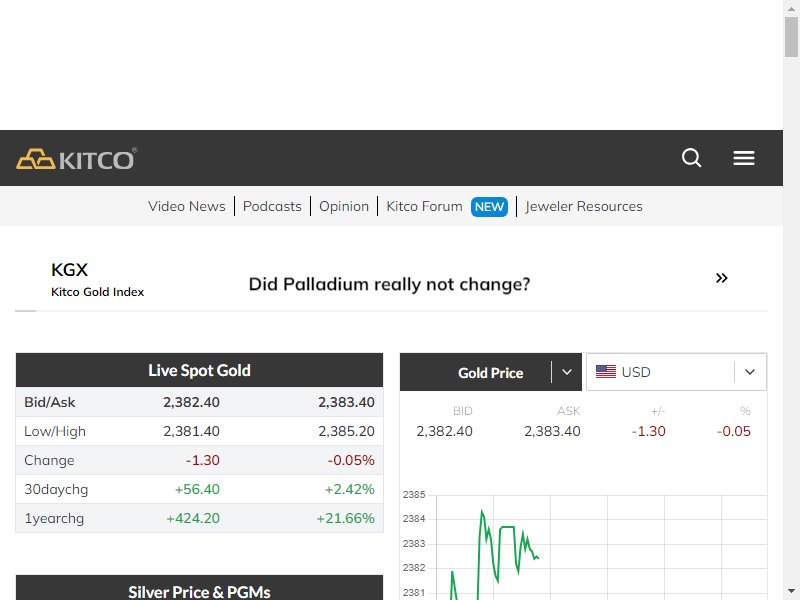Click the 30daychg percent +2.42%
Image resolution: width=800 pixels, height=600 pixels.
click(349, 489)
